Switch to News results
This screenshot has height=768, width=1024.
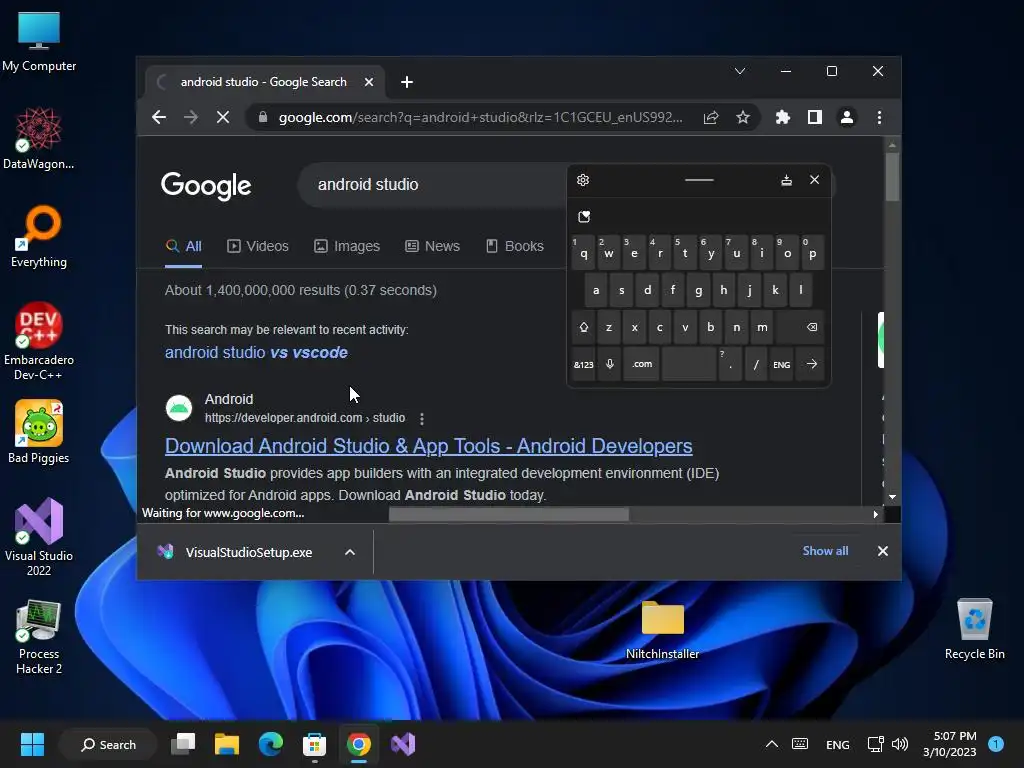432,246
